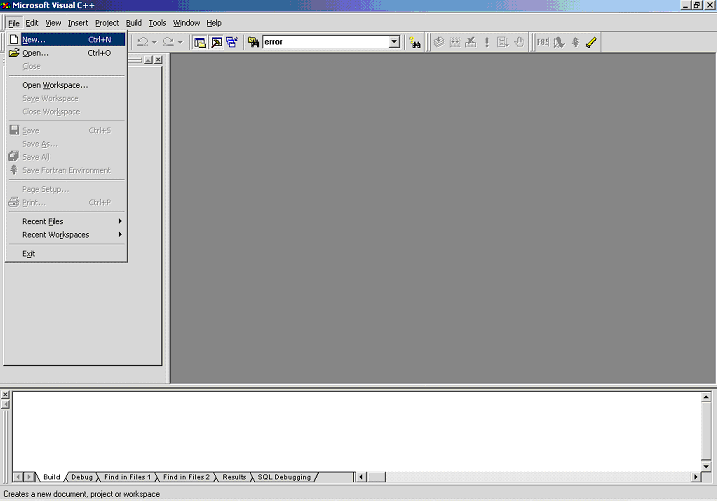Click the Redo icon in the toolbar
718x501 pixels.
[169, 42]
